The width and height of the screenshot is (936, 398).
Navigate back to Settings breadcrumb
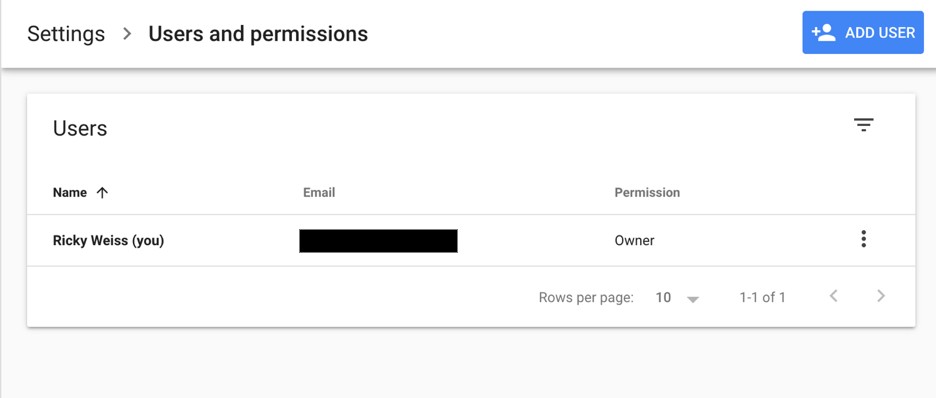click(x=66, y=34)
